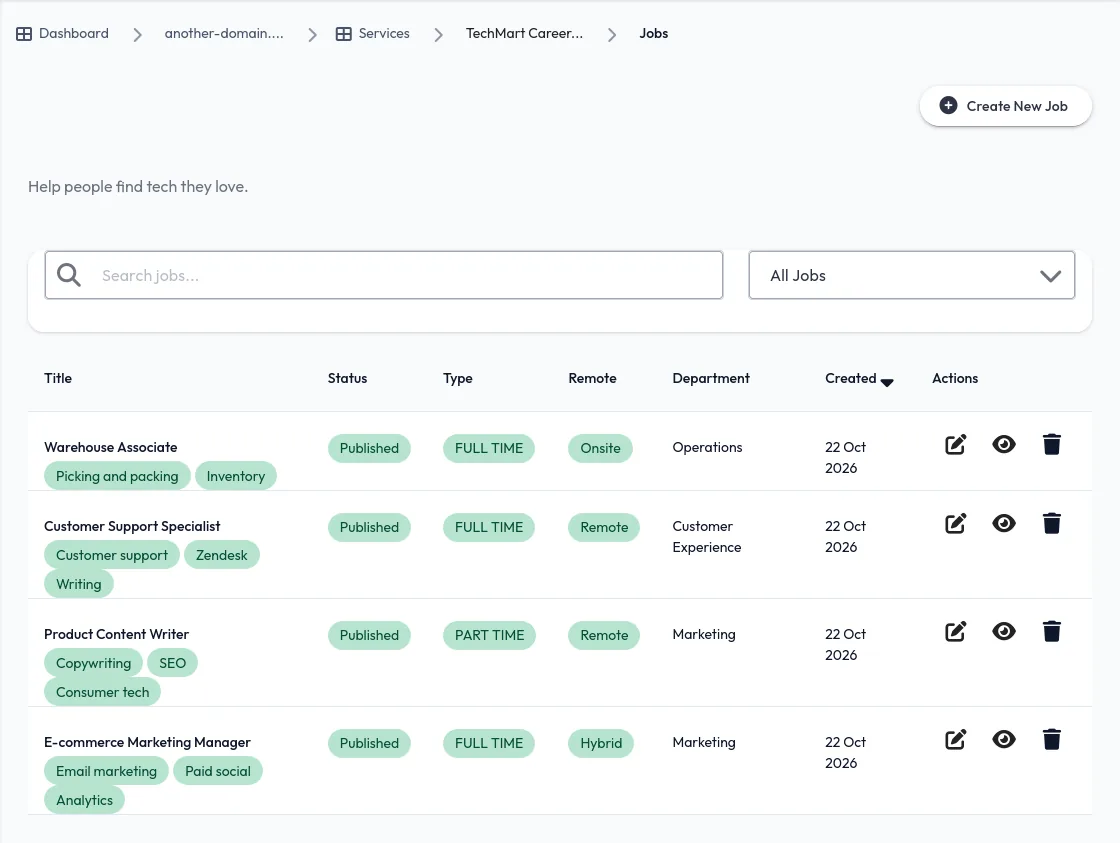Delete the Warehouse Associate job
Viewport: 1120px width, 843px height.
1051,445
